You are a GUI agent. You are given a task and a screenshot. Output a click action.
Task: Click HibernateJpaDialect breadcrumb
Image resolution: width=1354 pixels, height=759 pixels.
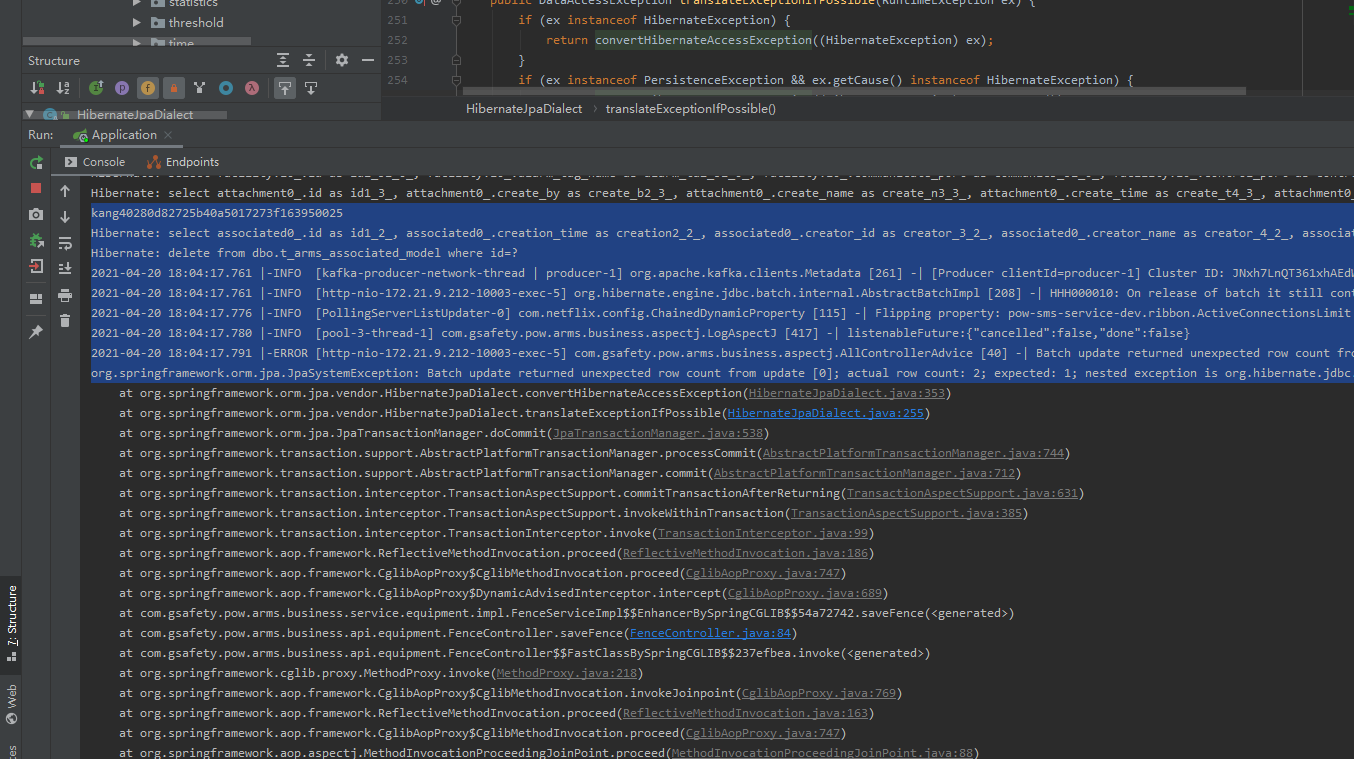click(524, 108)
